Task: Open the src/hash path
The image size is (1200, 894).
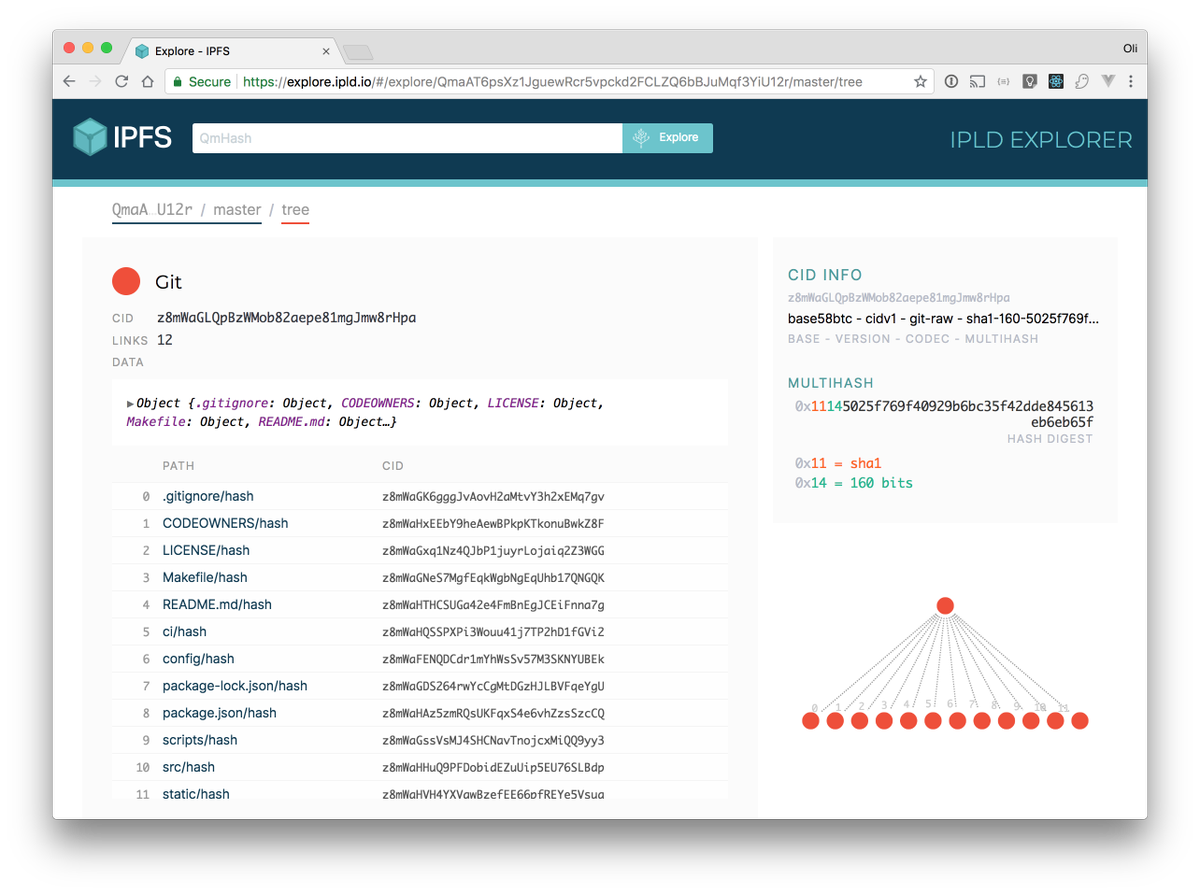Action: coord(188,766)
